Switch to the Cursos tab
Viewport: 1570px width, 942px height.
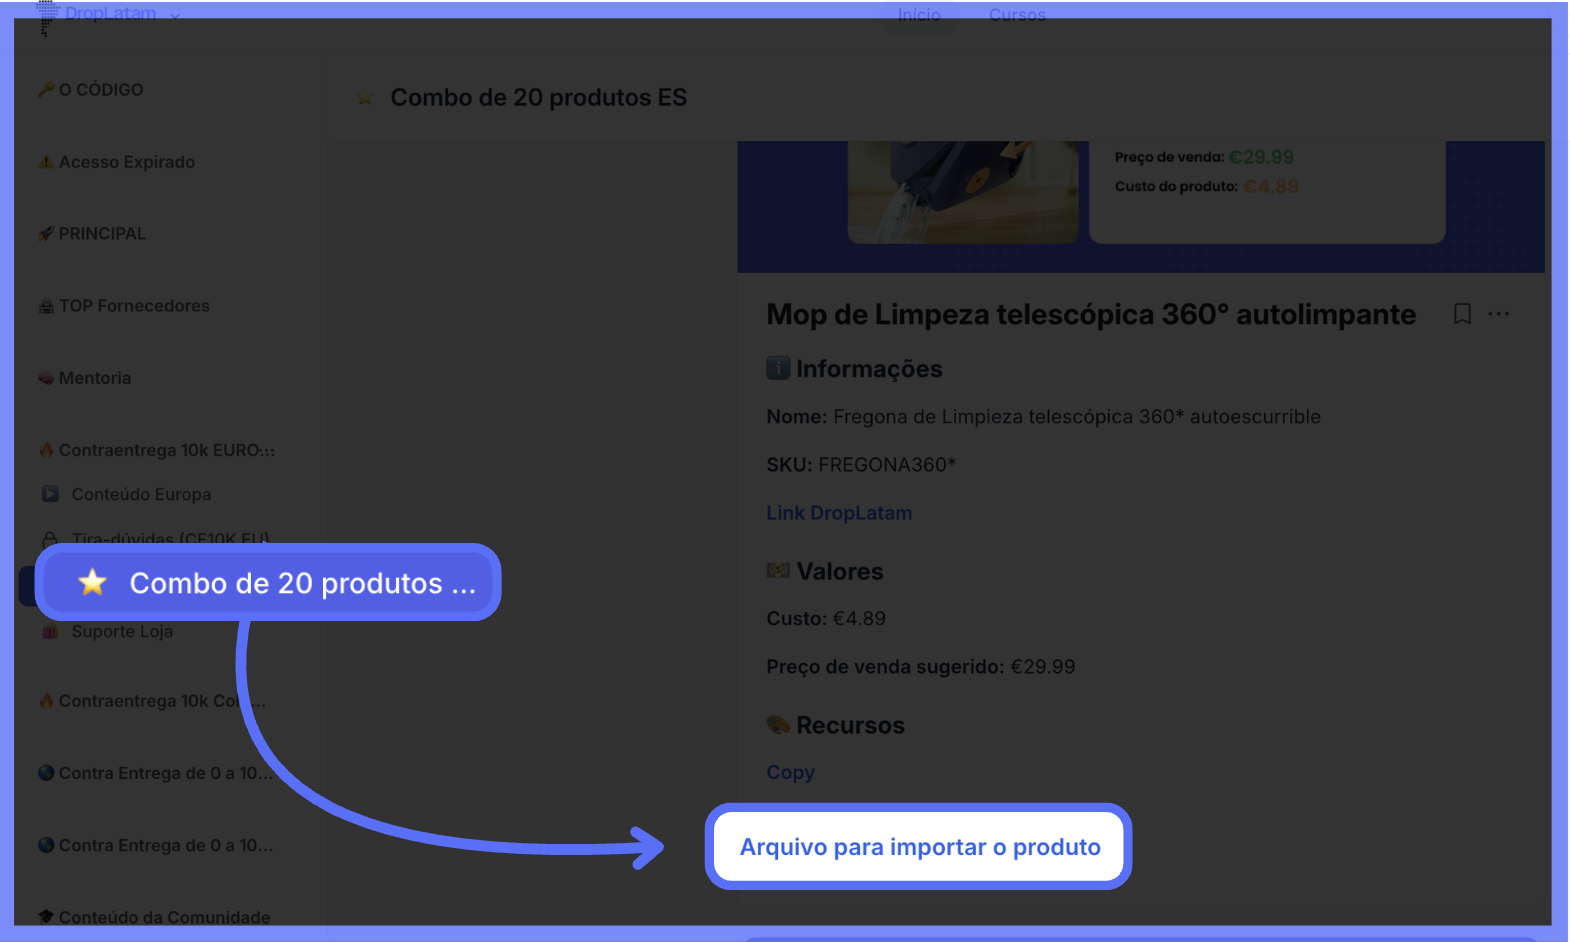pos(1017,15)
